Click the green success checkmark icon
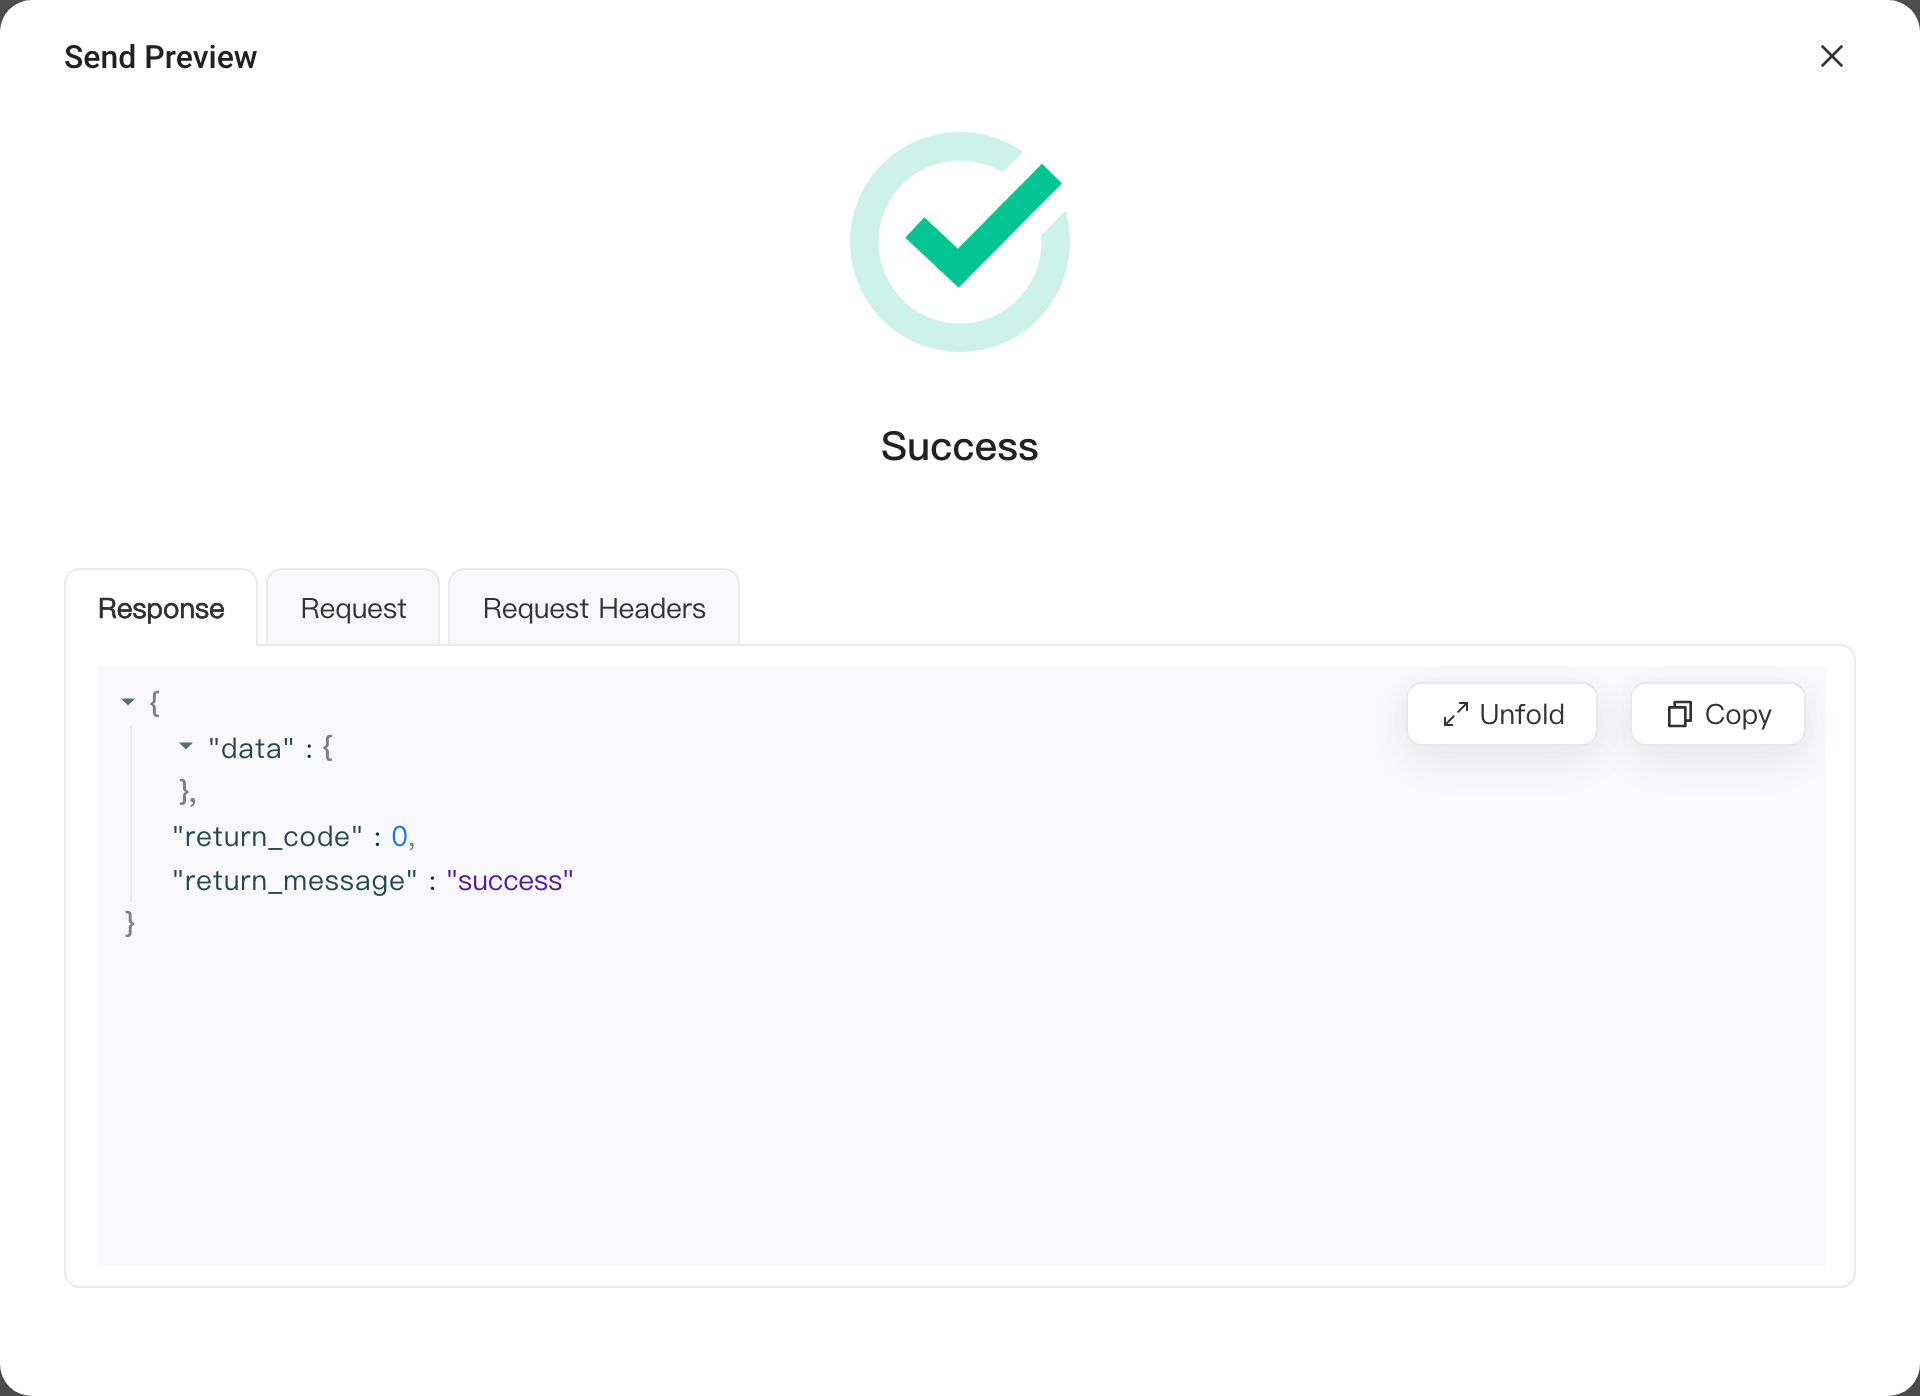This screenshot has height=1396, width=1920. 960,242
